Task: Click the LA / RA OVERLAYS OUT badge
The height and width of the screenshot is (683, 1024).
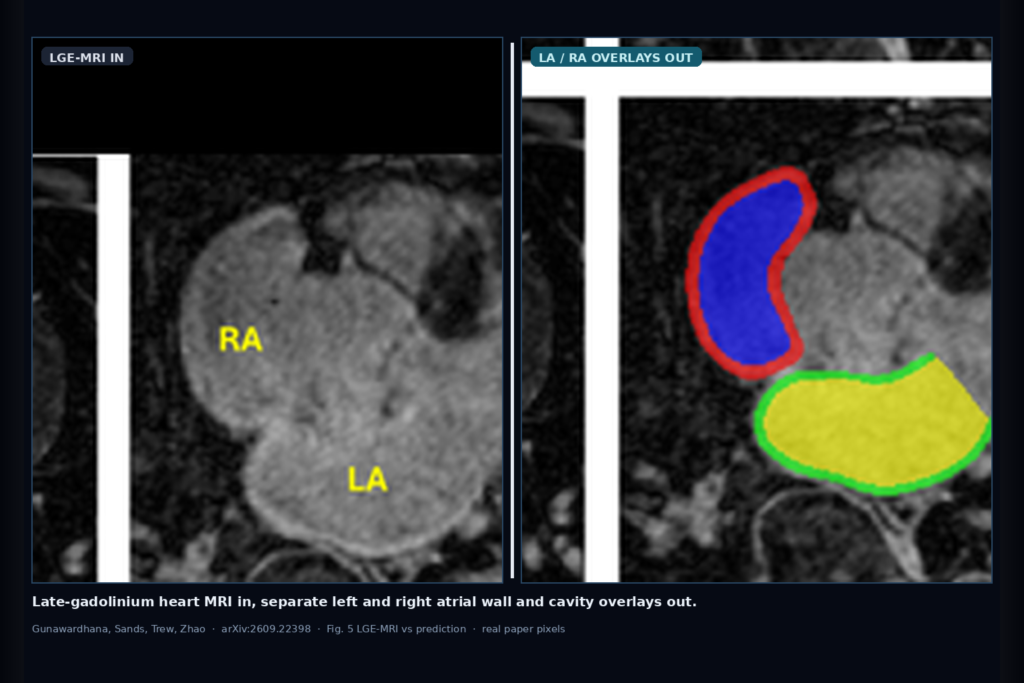Action: coord(616,57)
